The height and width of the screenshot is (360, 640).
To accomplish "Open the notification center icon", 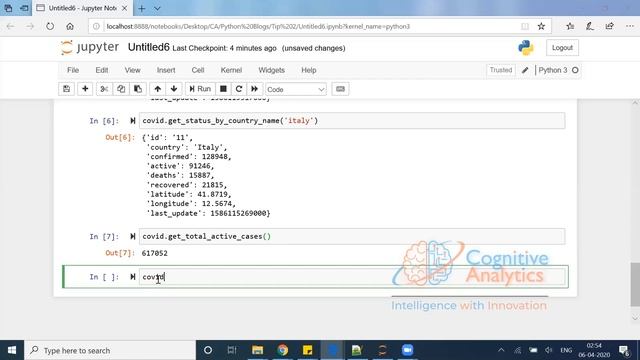I will click(624, 350).
